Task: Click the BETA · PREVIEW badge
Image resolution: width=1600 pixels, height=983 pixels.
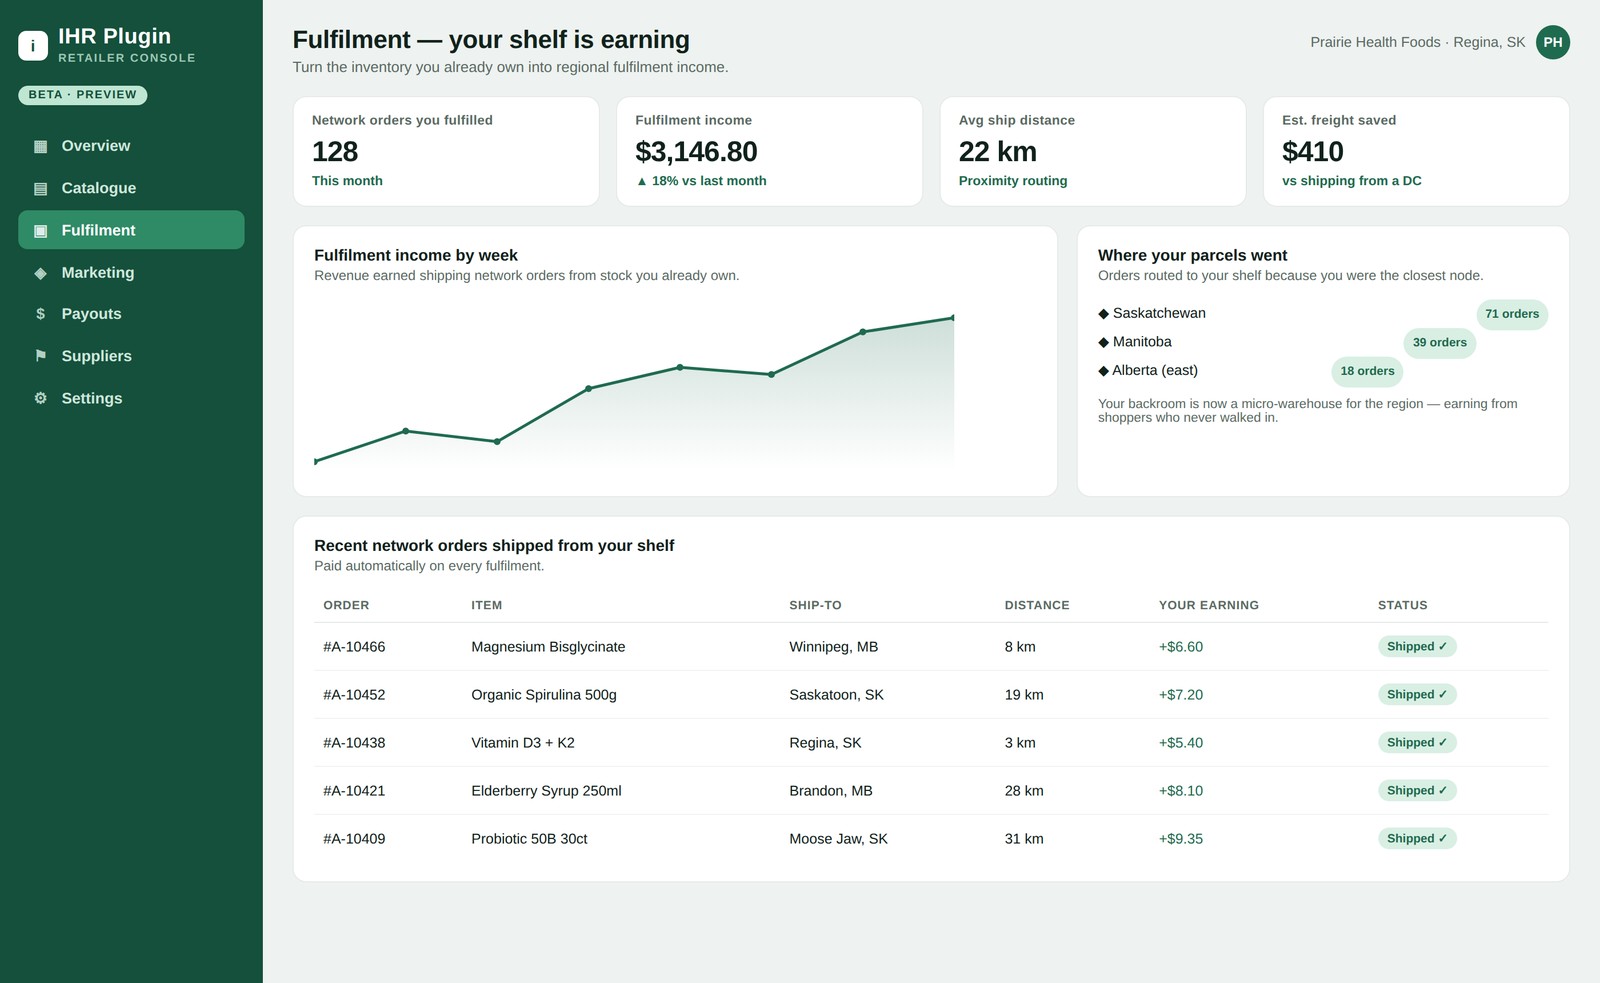Action: [83, 95]
